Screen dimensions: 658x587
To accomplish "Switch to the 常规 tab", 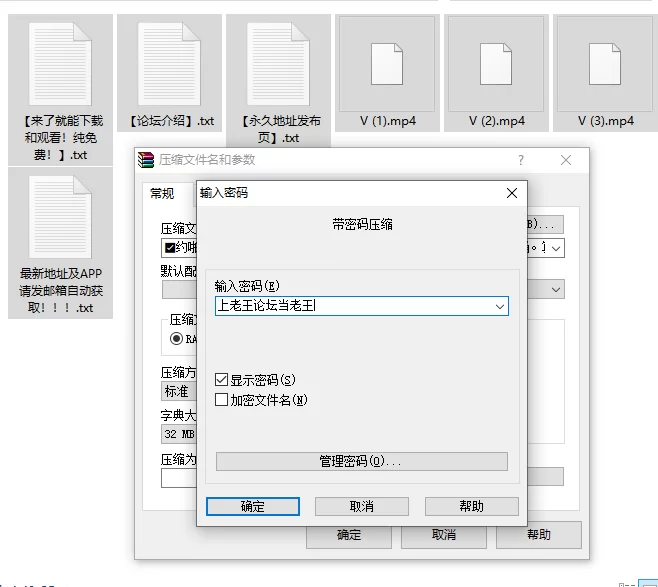I will [x=162, y=193].
